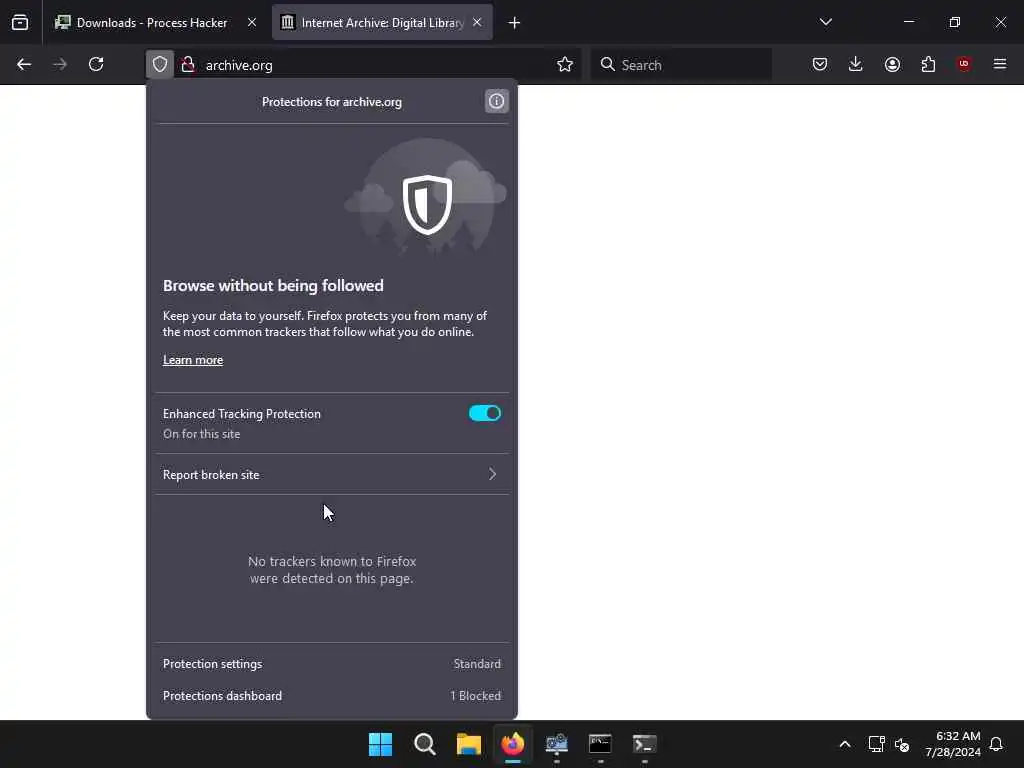The width and height of the screenshot is (1024, 768).
Task: Go back with the back arrow
Action: coord(24,65)
